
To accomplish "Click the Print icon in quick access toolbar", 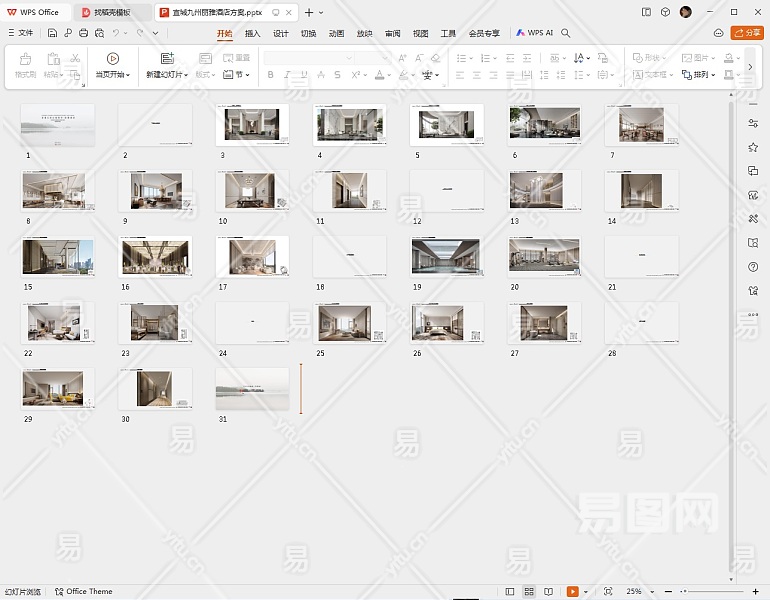I will (x=83, y=33).
